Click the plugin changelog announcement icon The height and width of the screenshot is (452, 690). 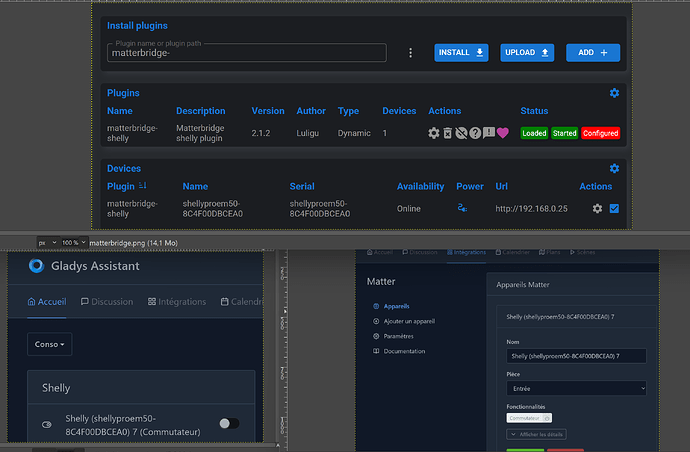click(489, 133)
